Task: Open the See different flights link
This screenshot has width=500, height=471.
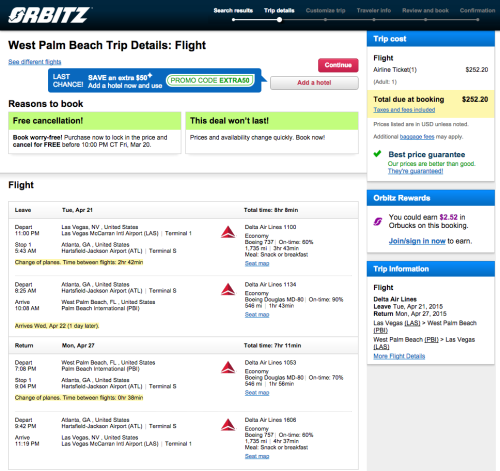Action: click(35, 62)
